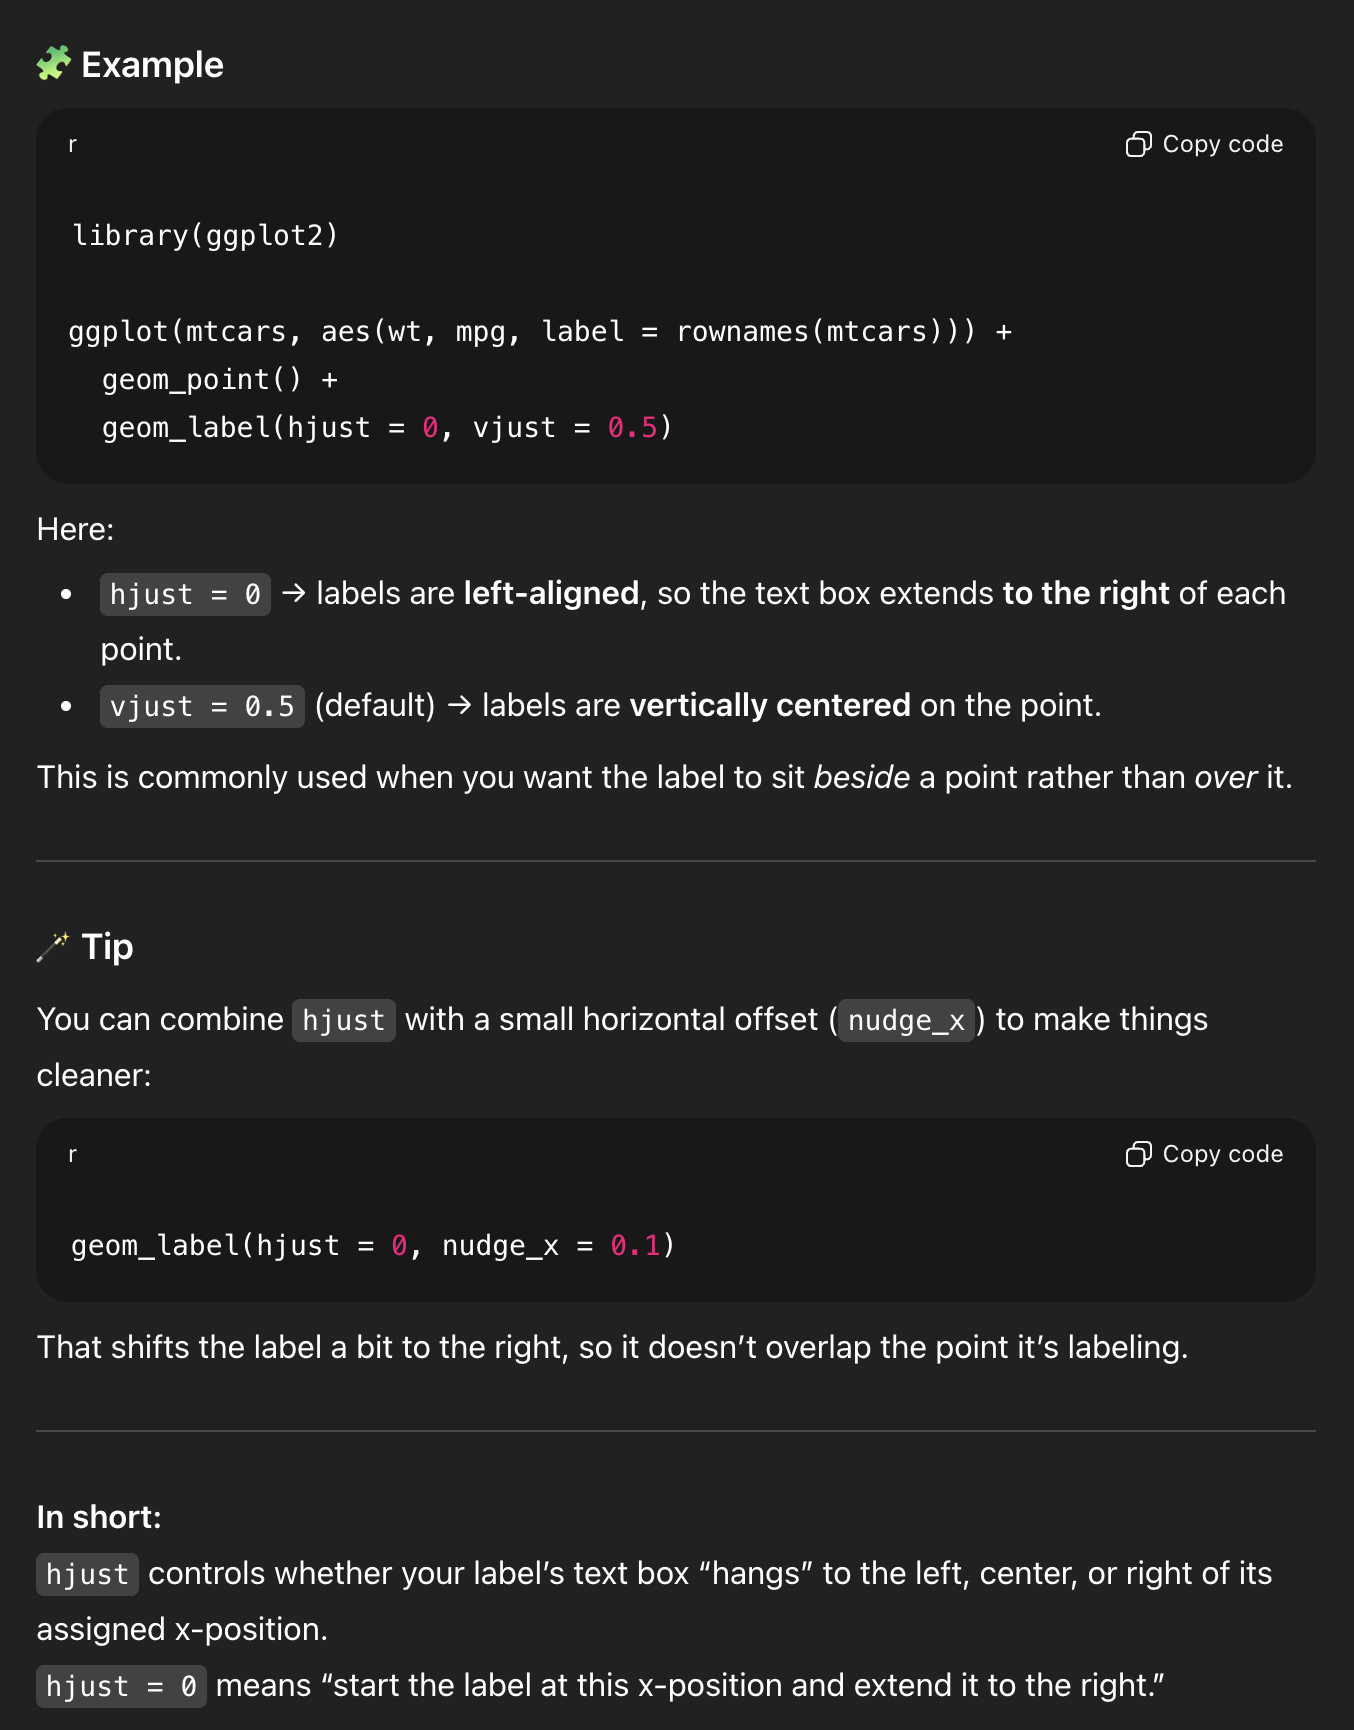Click the "Tip" heading text
1354x1730 pixels.
point(107,947)
